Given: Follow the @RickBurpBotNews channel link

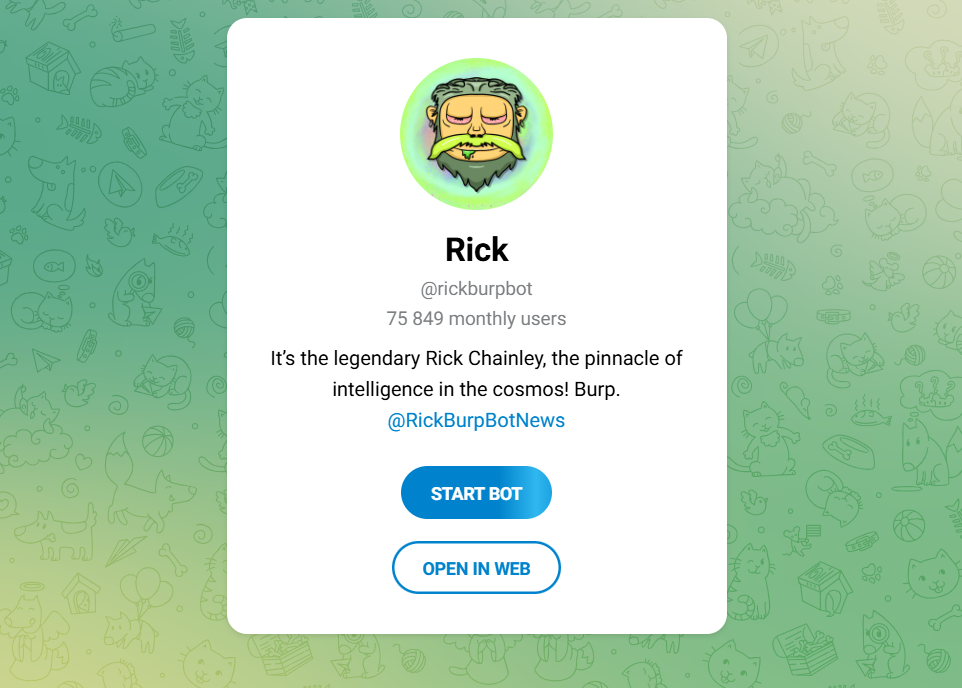Looking at the screenshot, I should click(476, 420).
